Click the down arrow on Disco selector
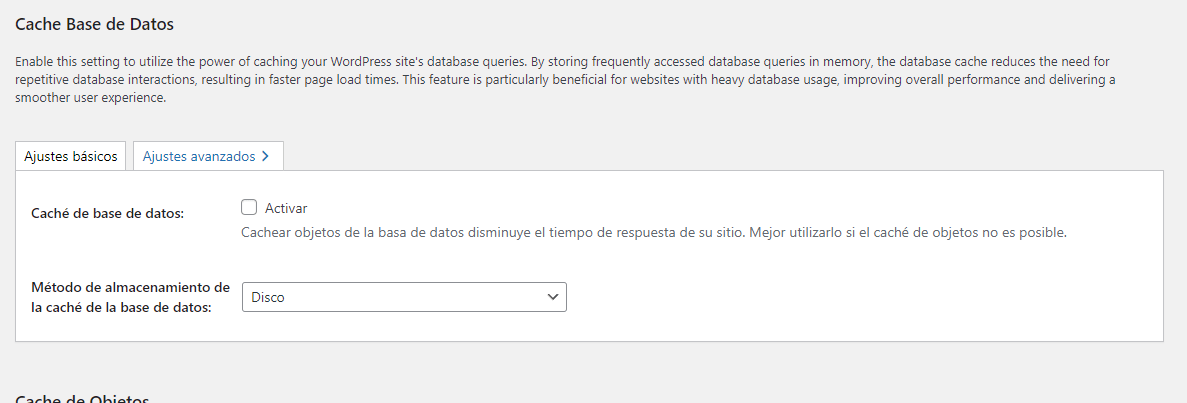Viewport: 1187px width, 403px height. coord(553,297)
